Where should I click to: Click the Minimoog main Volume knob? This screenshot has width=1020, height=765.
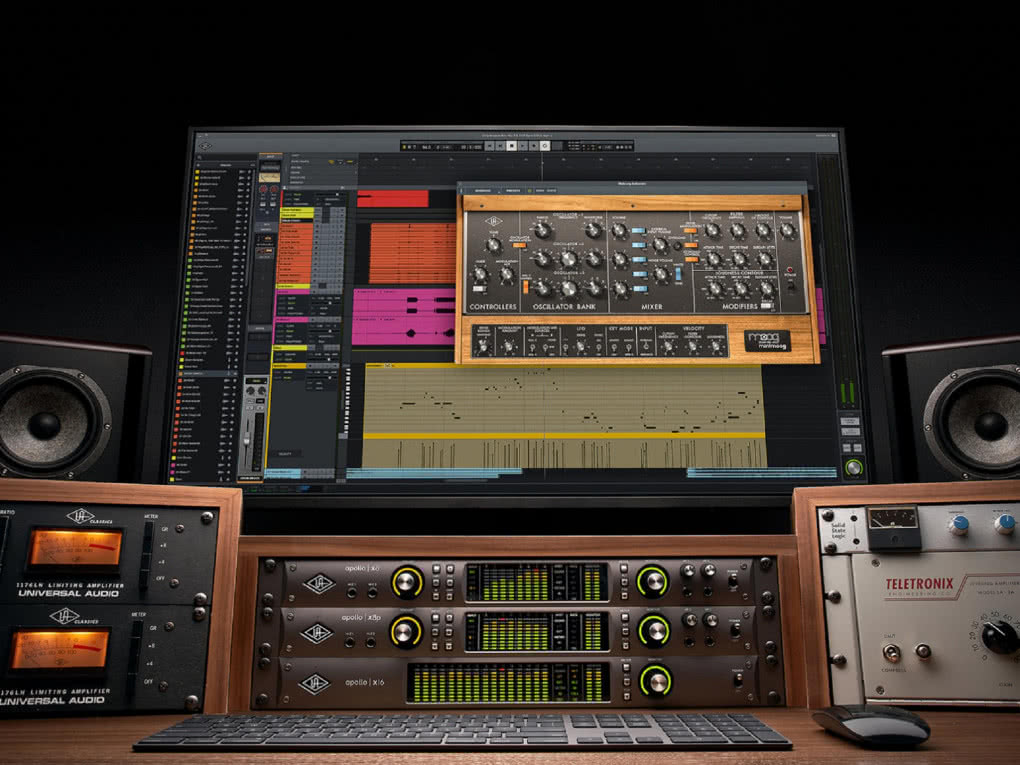click(x=787, y=230)
